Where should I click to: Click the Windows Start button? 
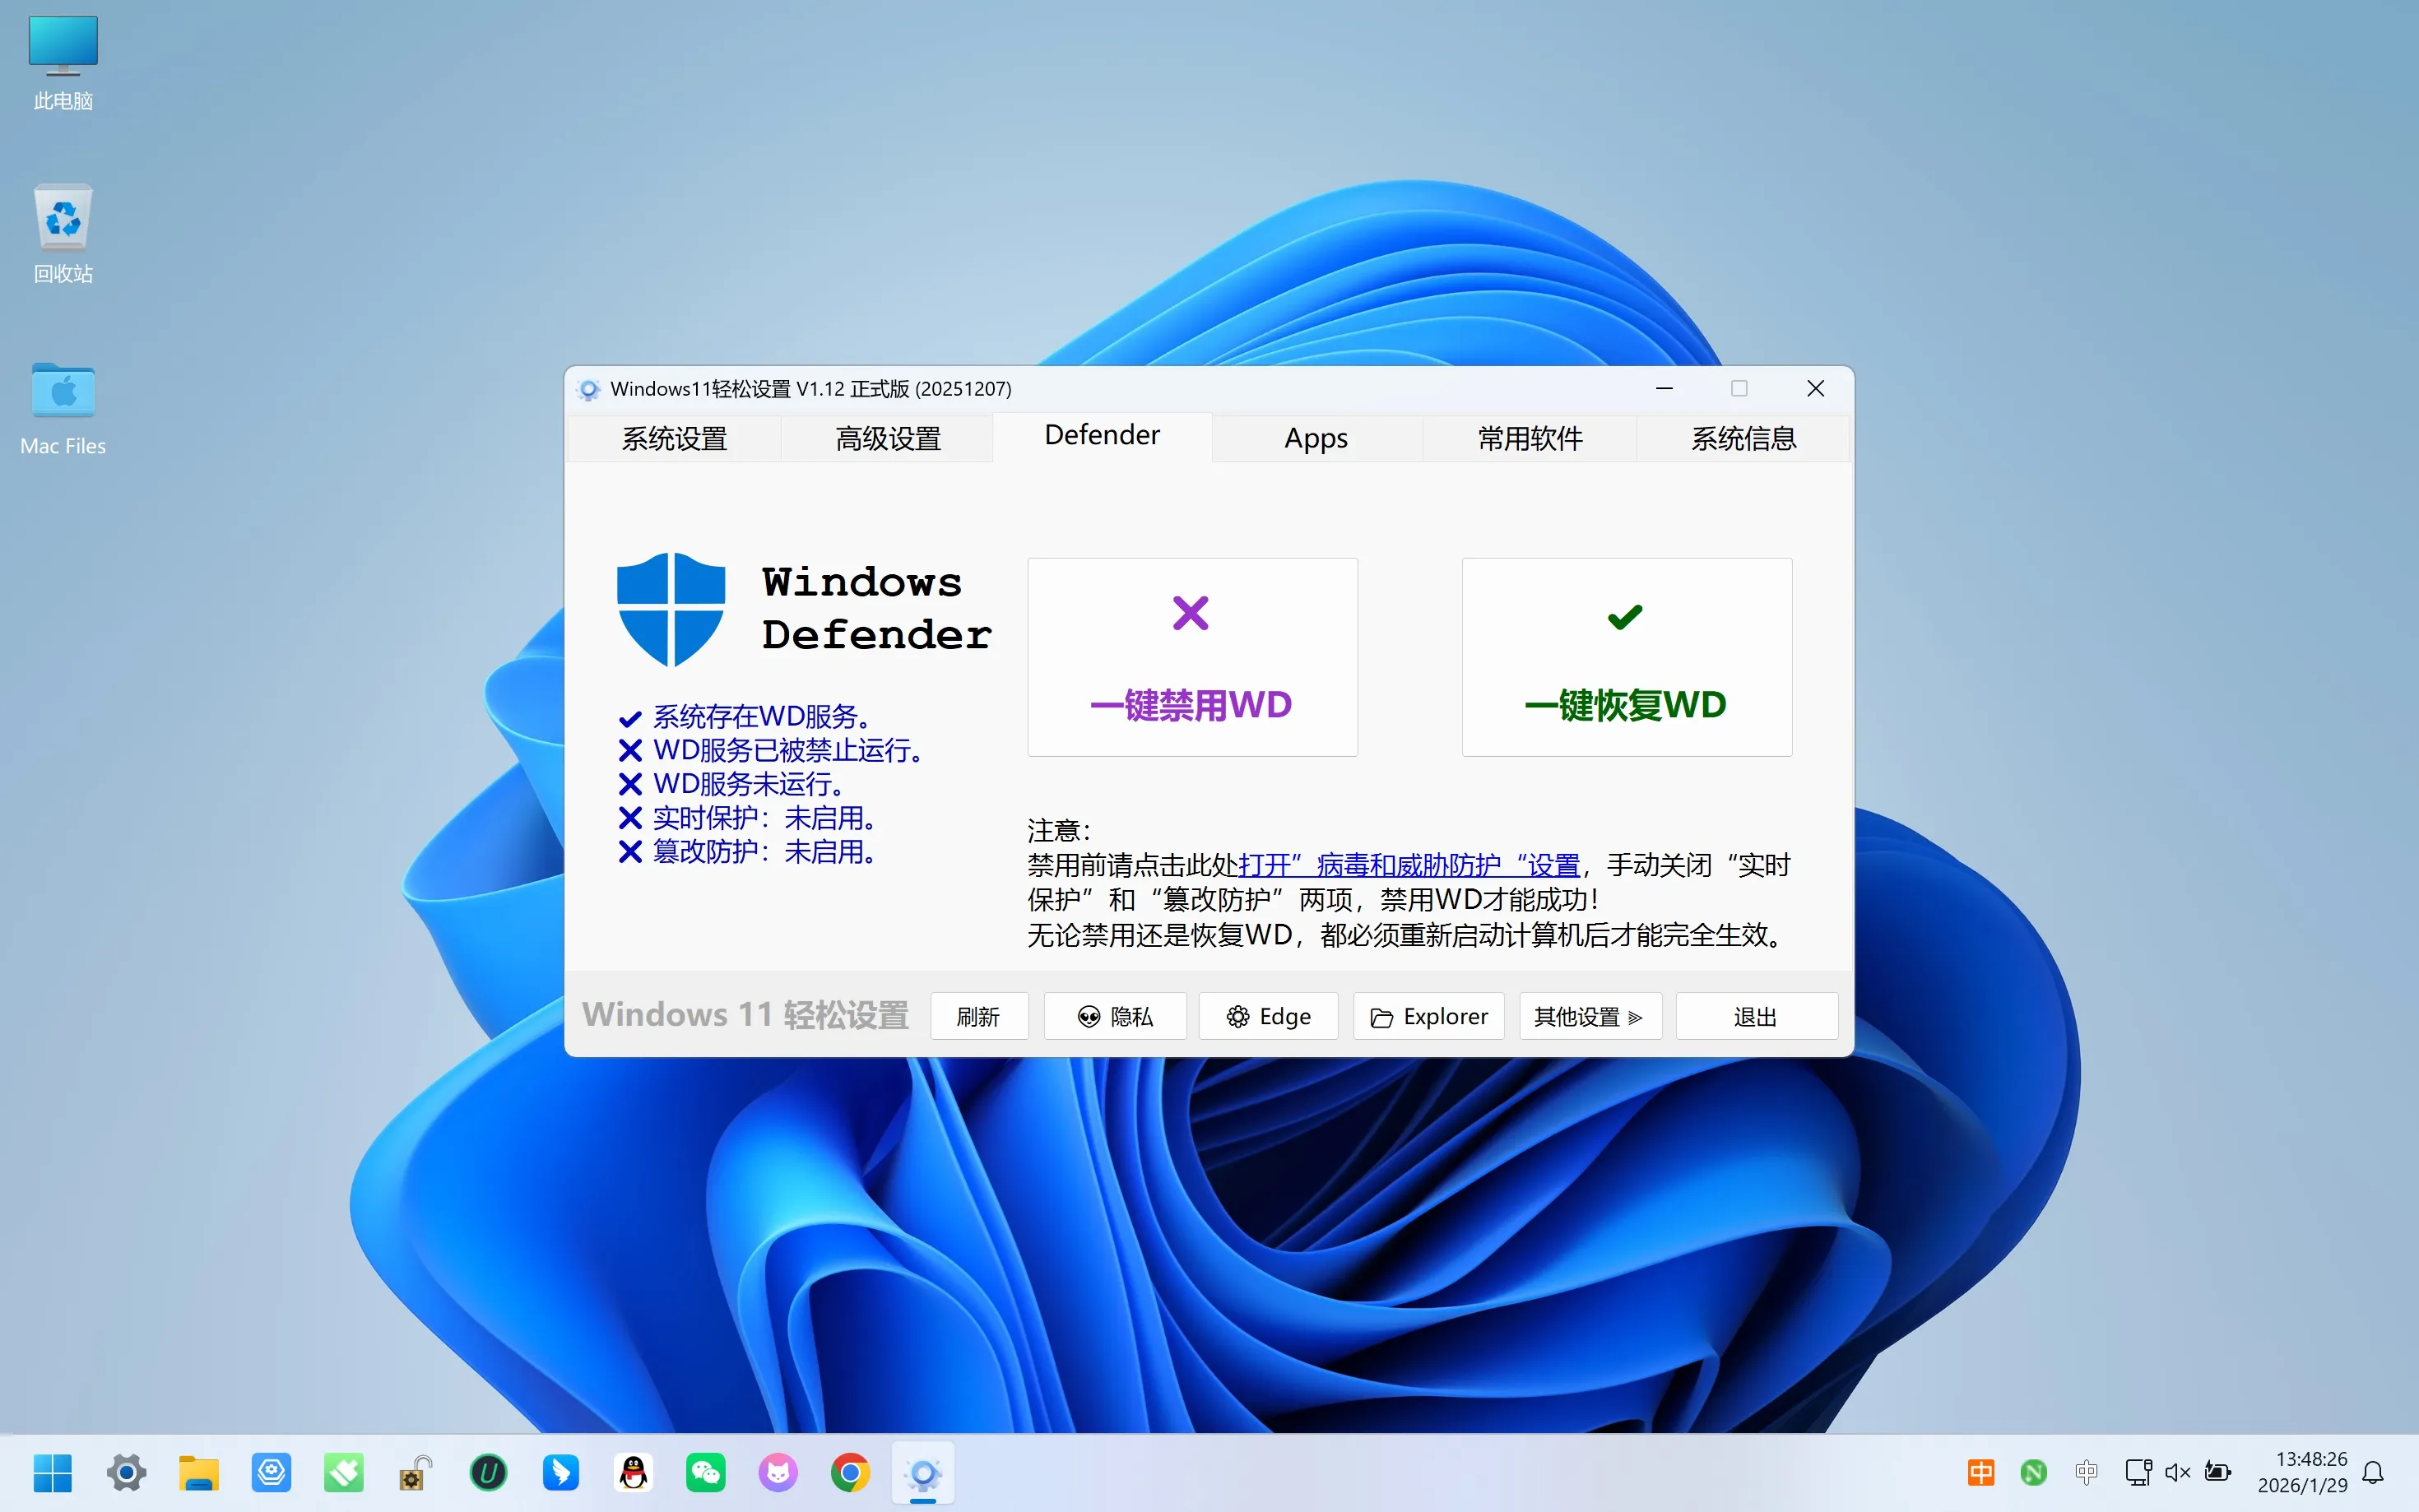click(x=53, y=1472)
